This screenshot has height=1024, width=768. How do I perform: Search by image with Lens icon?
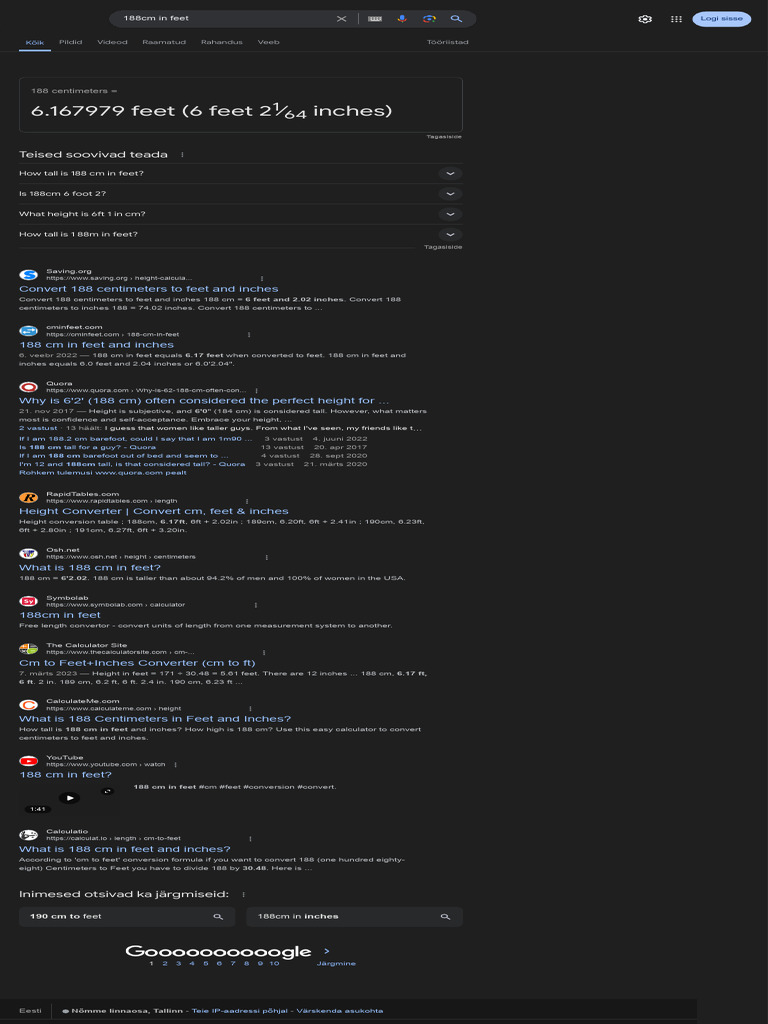pos(429,19)
